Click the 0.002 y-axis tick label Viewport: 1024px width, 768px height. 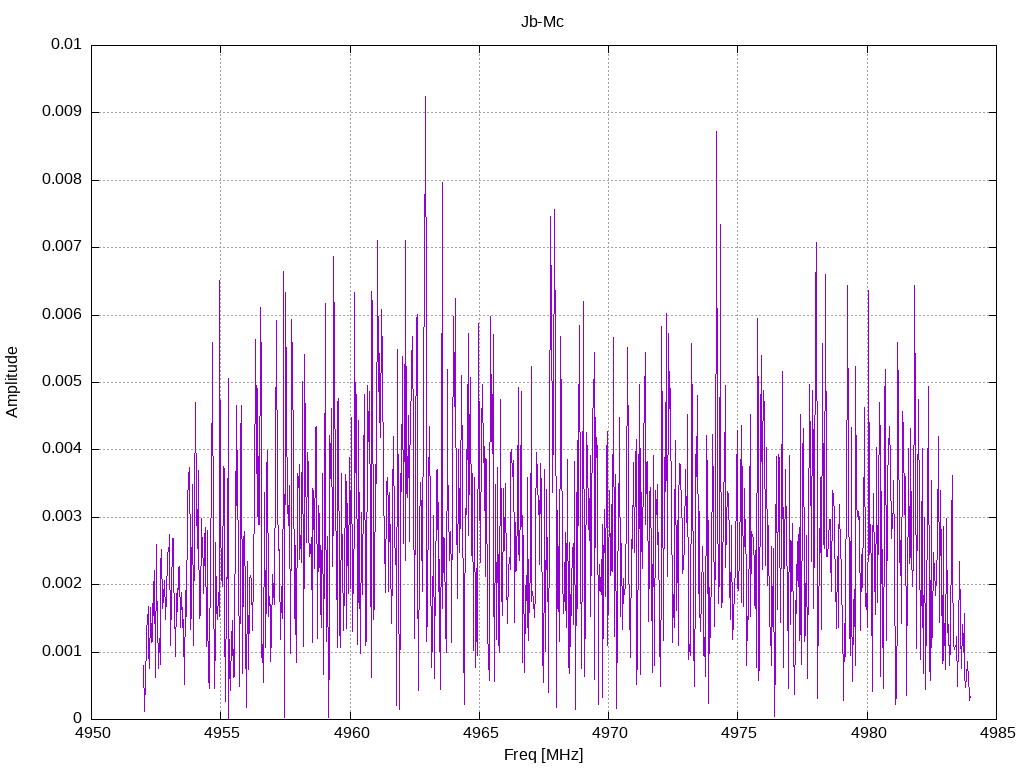tap(62, 584)
